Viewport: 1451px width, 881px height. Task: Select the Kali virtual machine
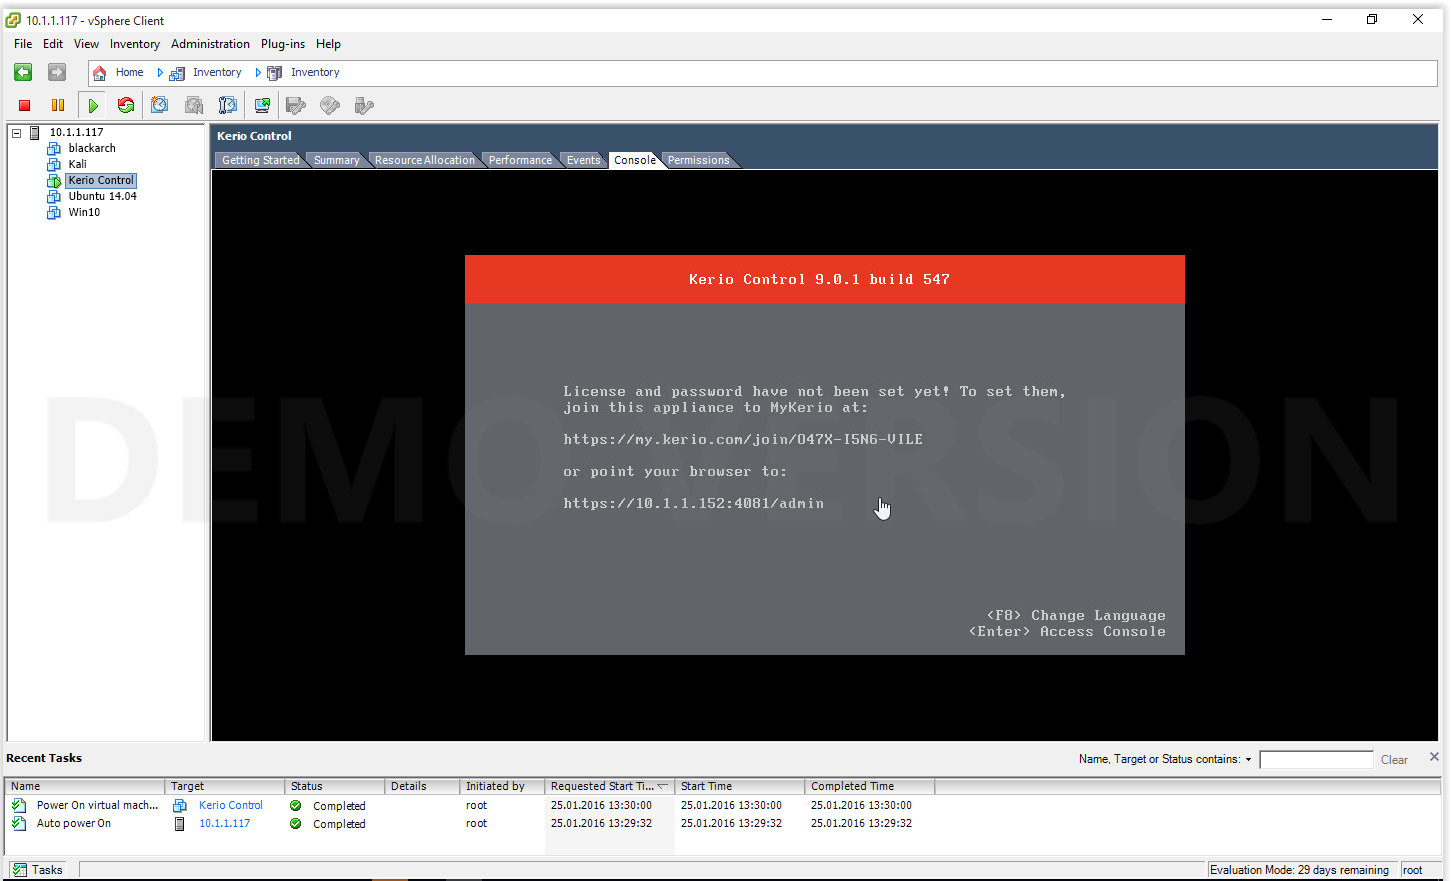pos(77,164)
